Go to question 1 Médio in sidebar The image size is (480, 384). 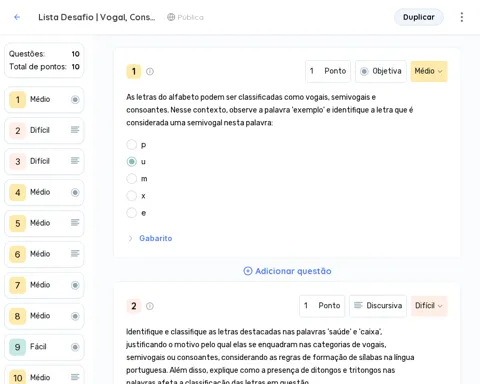[44, 100]
